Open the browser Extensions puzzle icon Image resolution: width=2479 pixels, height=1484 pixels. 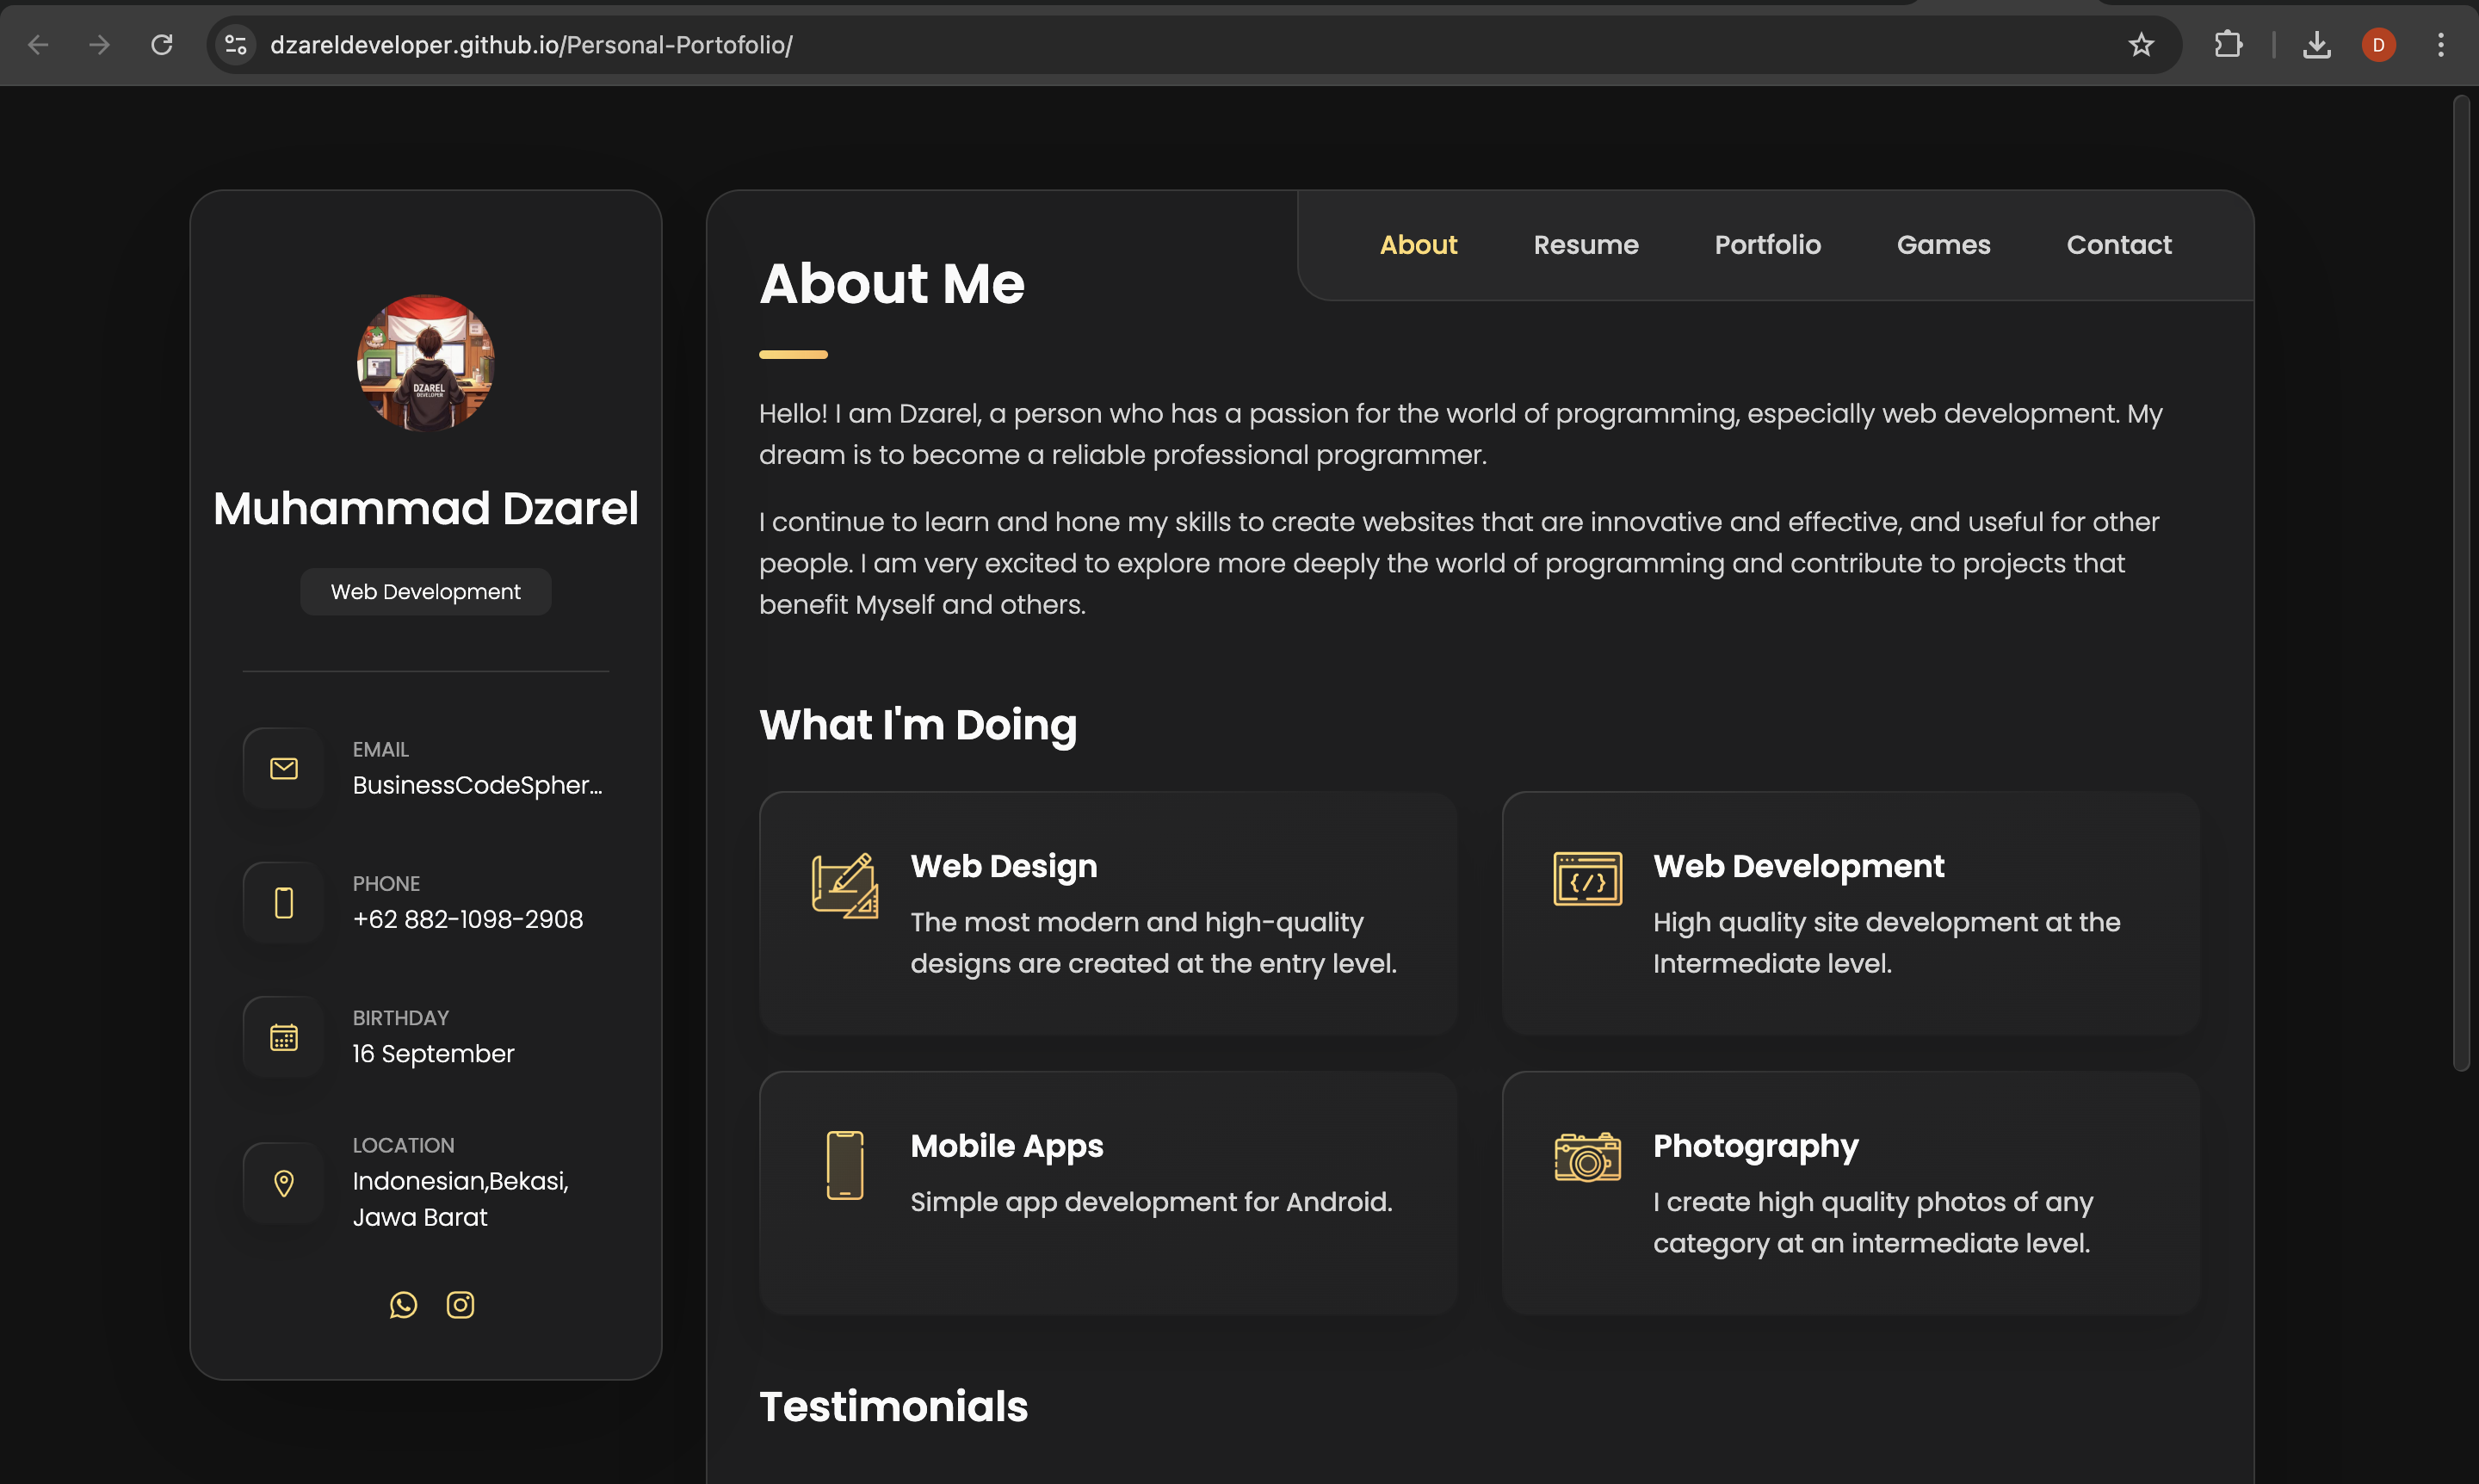click(x=2228, y=45)
